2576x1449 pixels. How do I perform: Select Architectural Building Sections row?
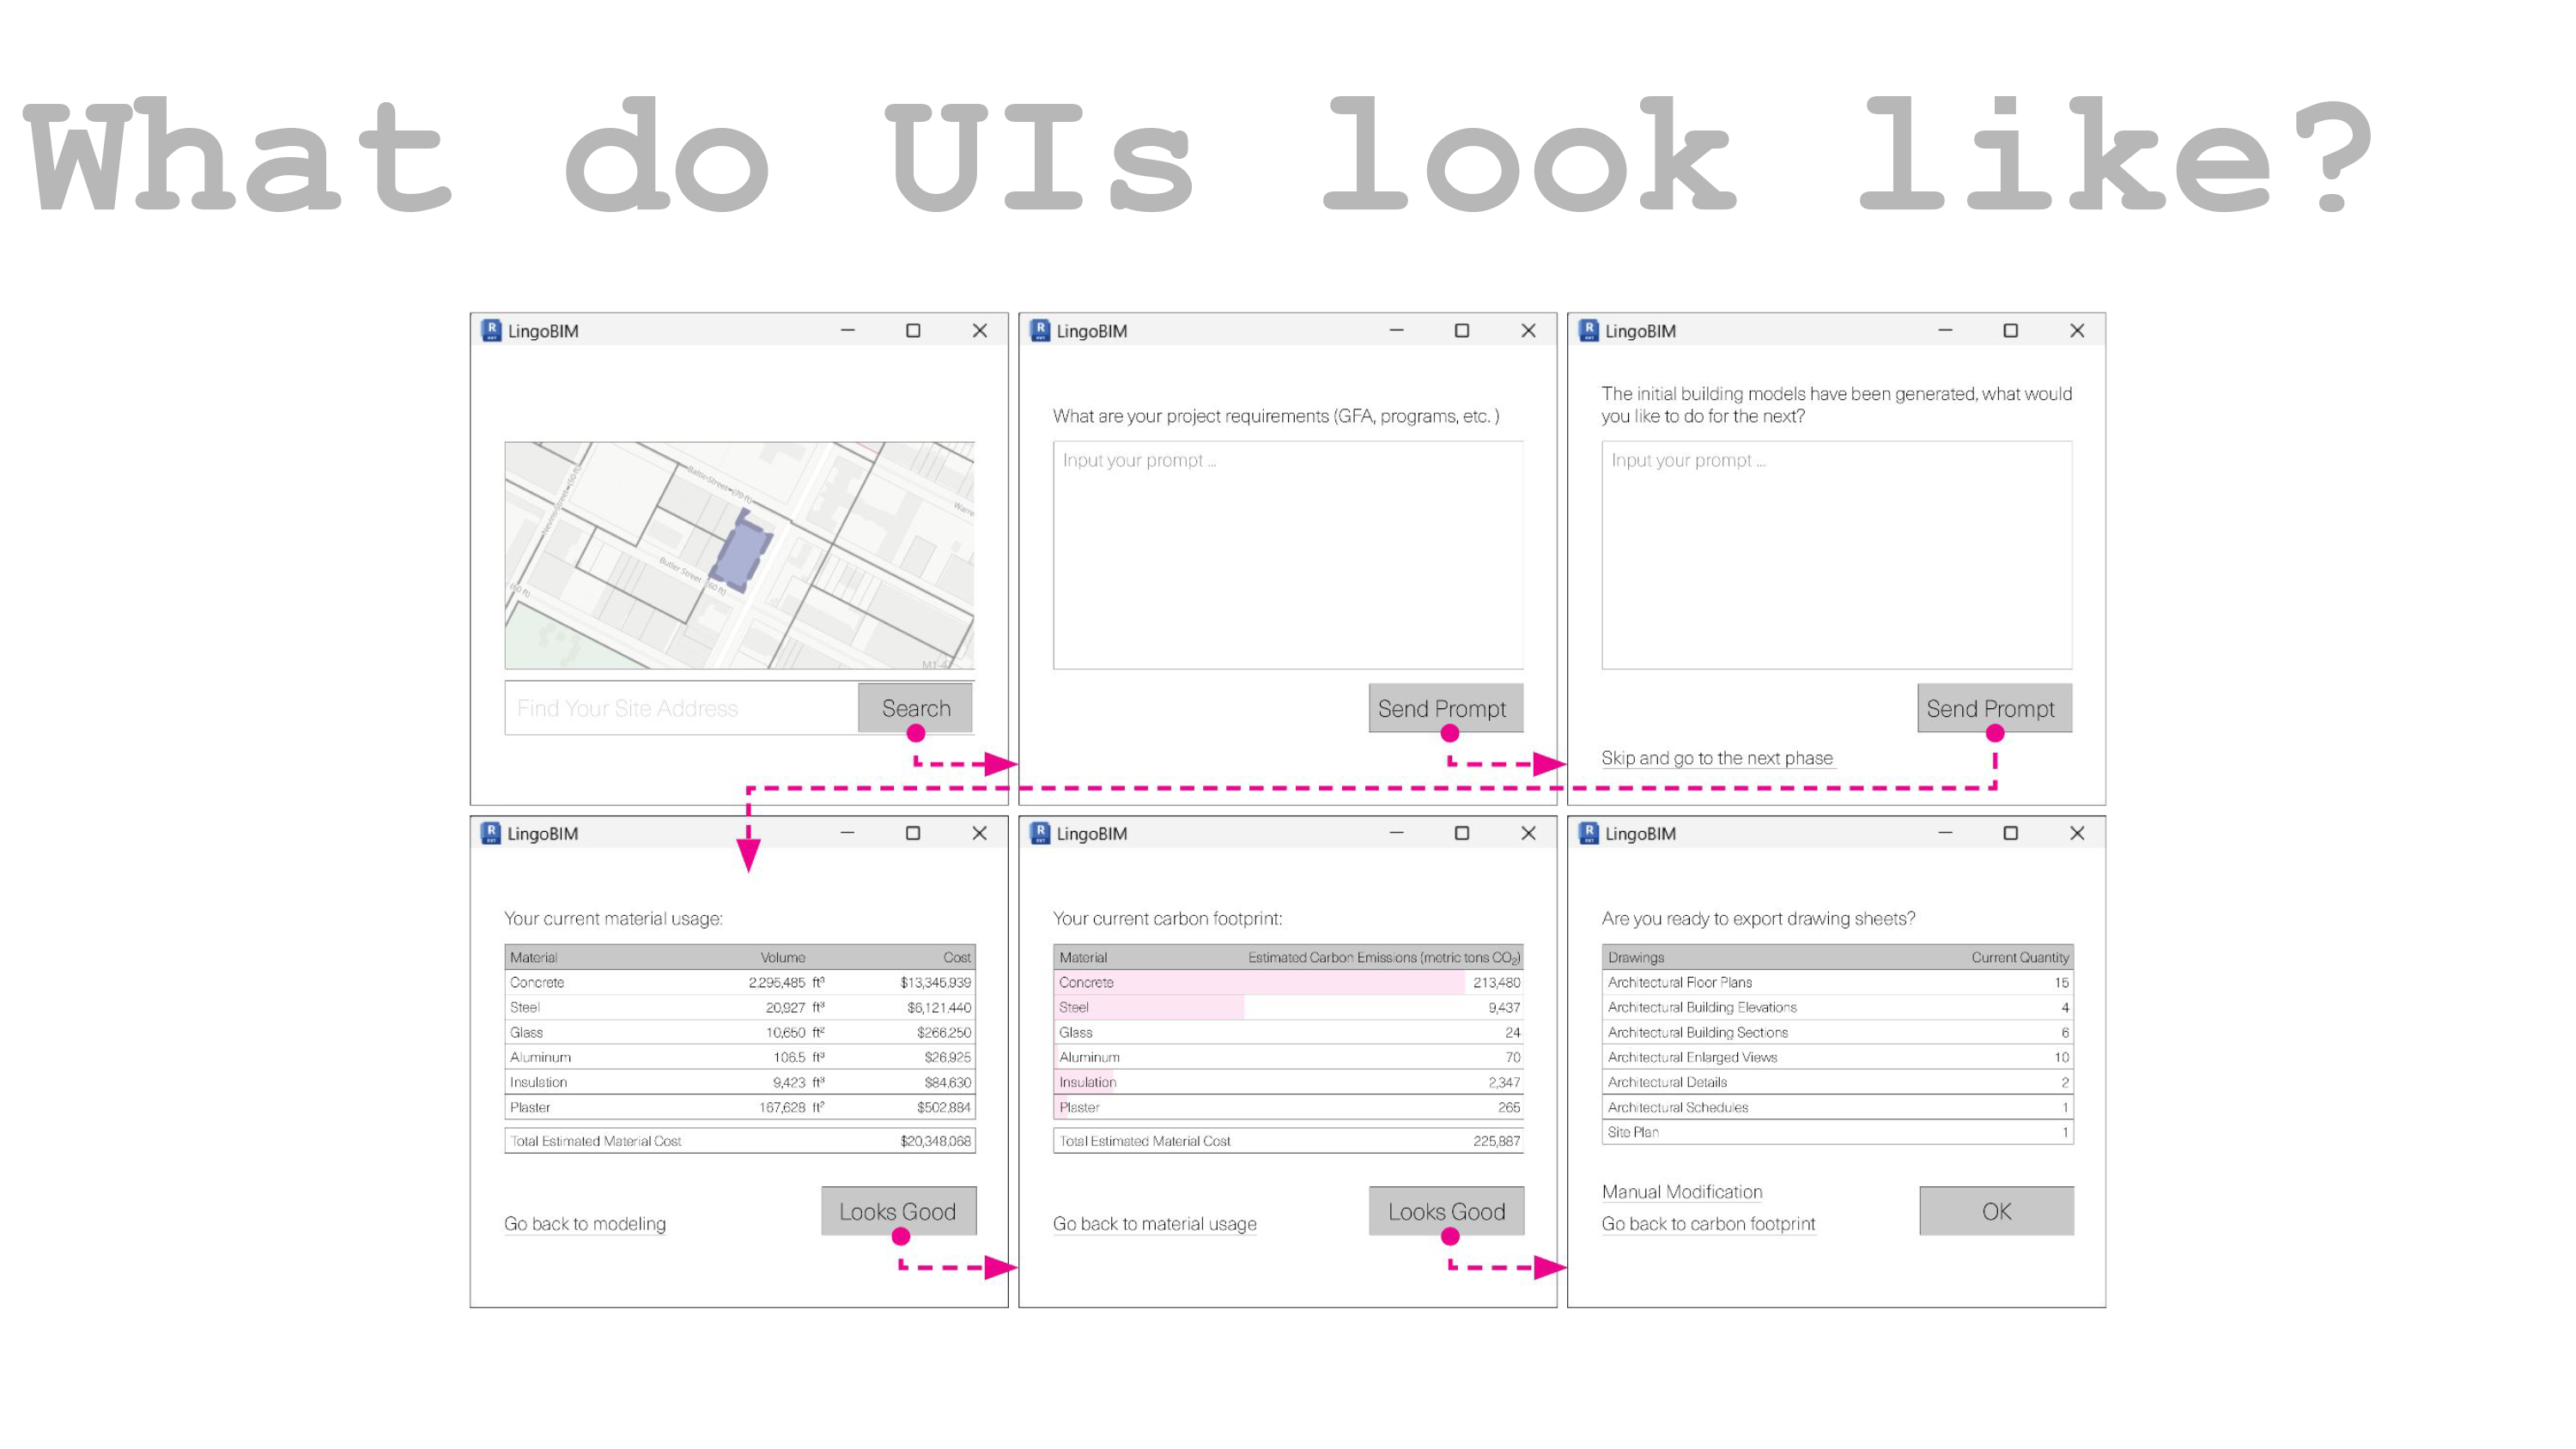(1837, 1032)
